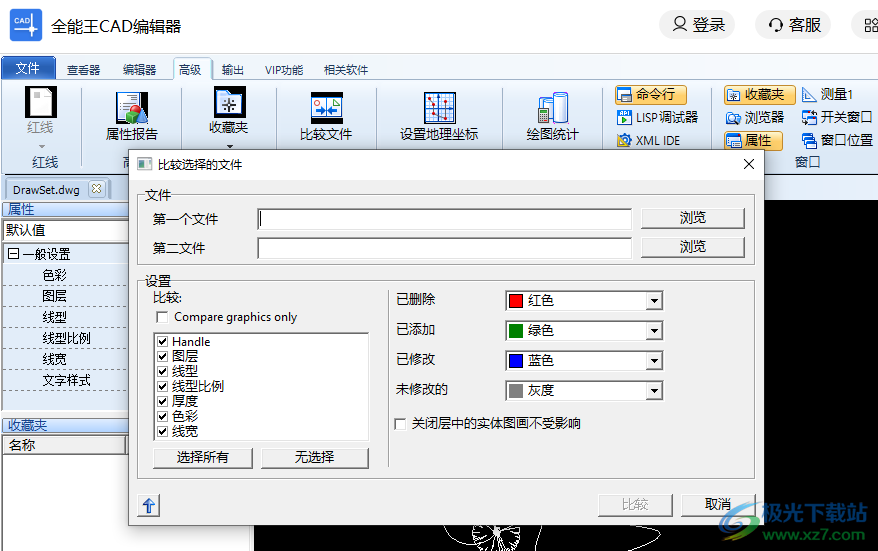Switch to the Viewer (查看器) ribbon tab
Screen dimensions: 878x551
[x=83, y=69]
